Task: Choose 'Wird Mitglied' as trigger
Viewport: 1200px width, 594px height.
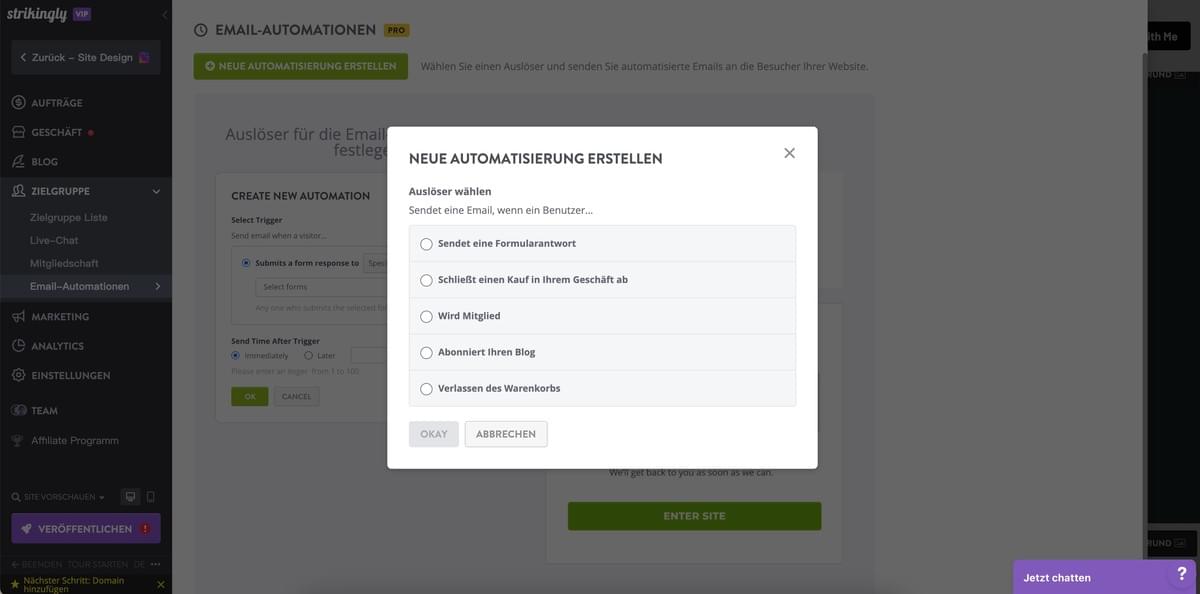Action: pos(426,315)
